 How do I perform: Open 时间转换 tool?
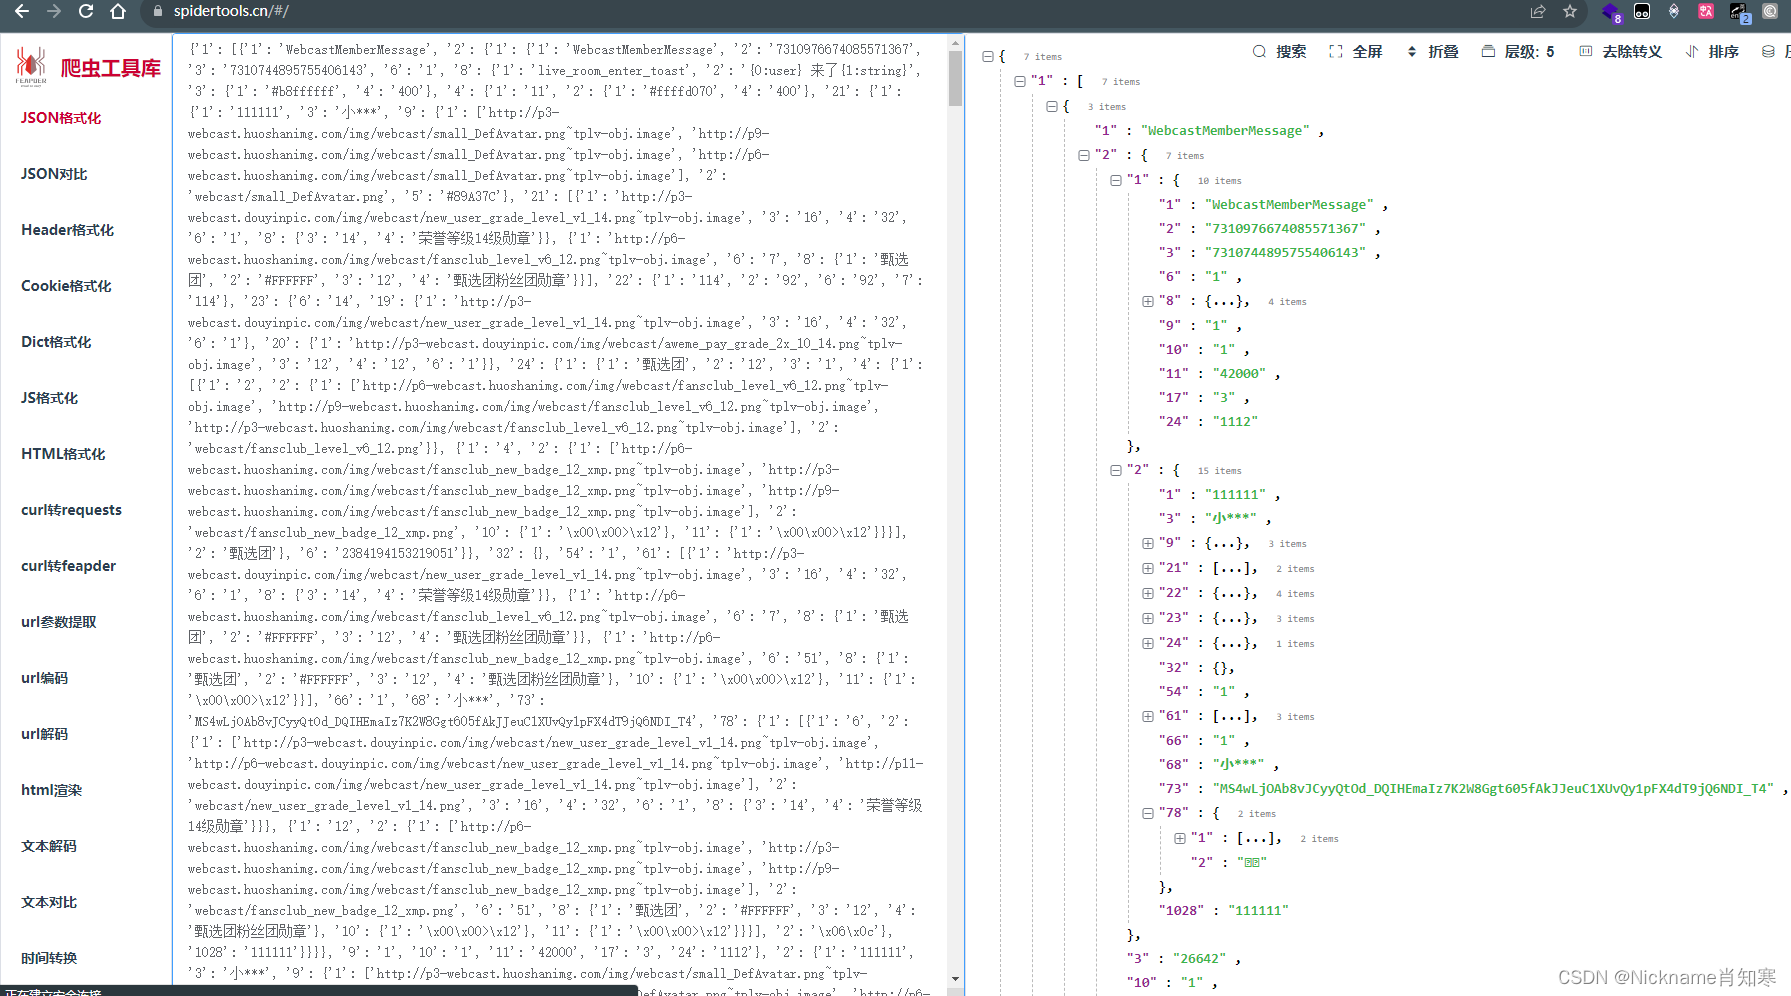pos(49,958)
